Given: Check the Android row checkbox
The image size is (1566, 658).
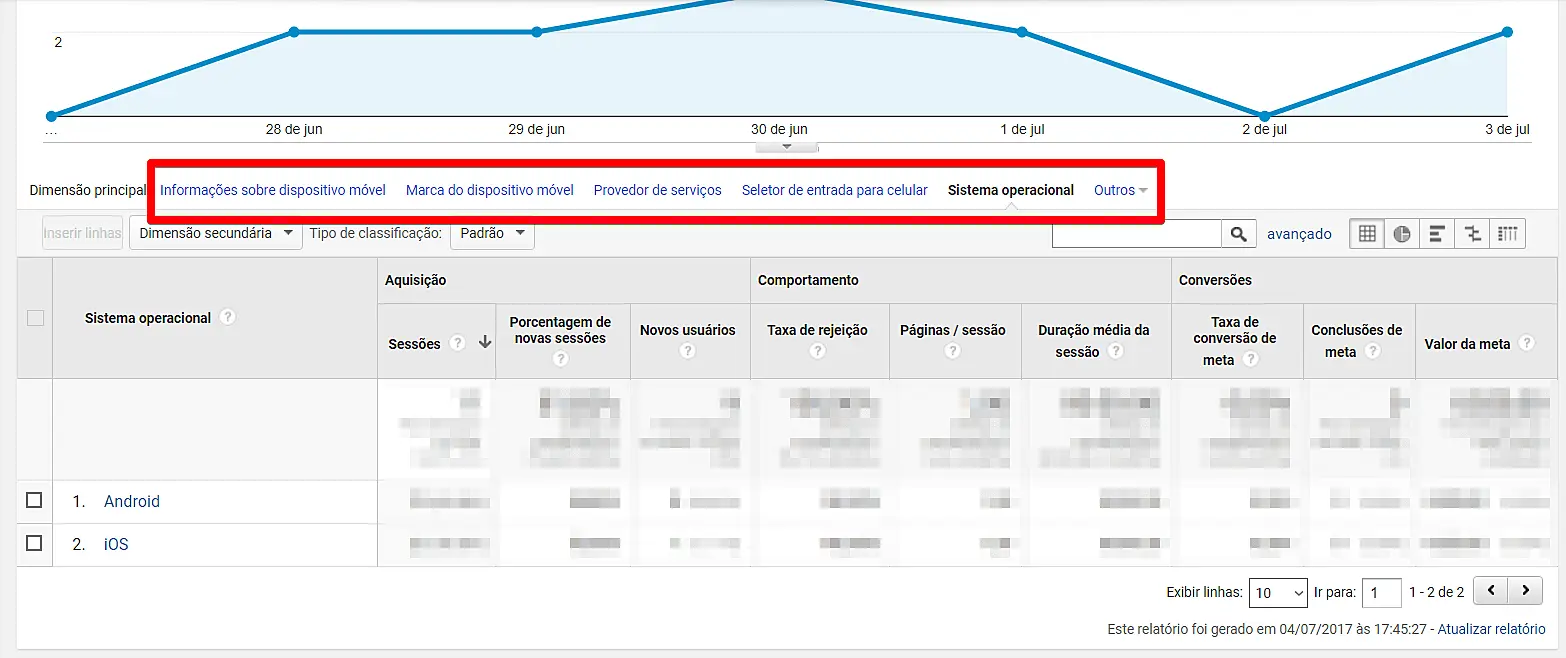Looking at the screenshot, I should (34, 500).
